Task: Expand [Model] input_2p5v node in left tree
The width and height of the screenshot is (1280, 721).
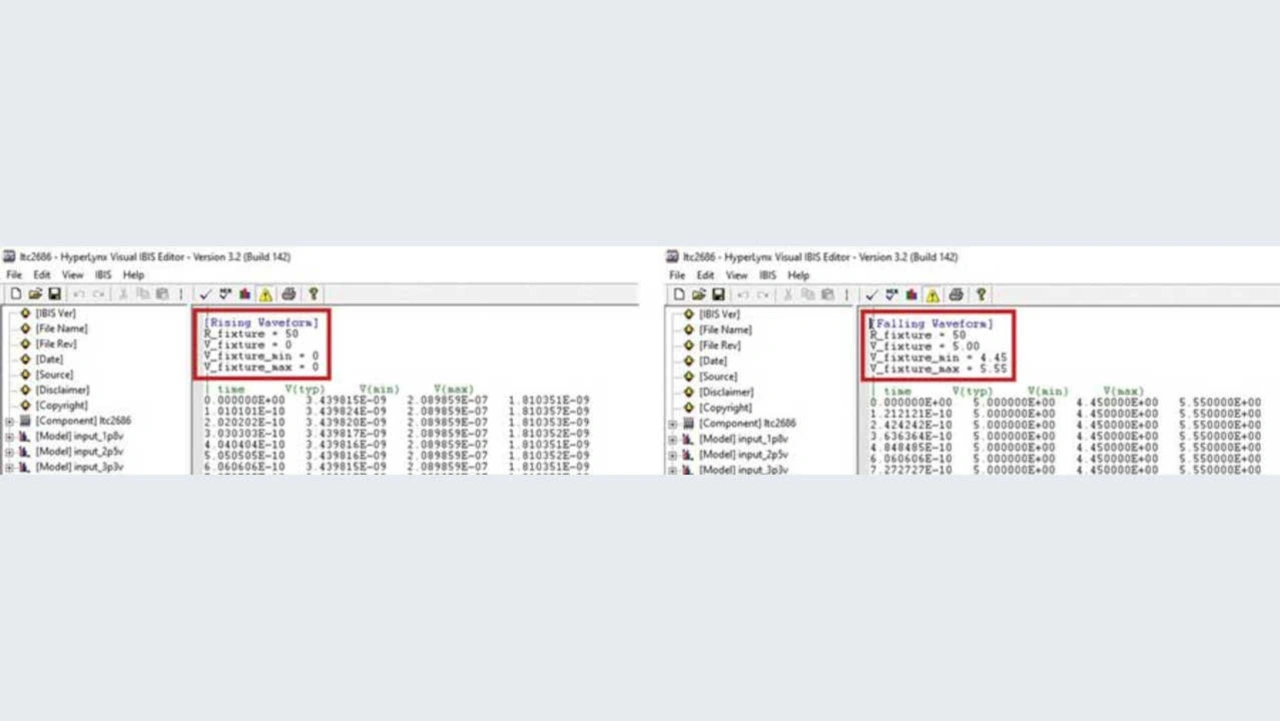Action: pos(9,452)
